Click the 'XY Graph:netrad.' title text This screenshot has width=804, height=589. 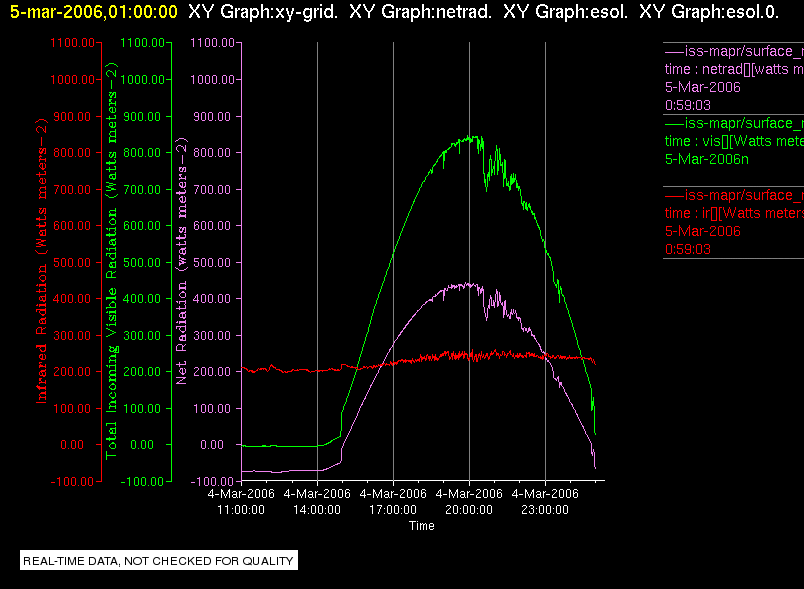(x=420, y=11)
